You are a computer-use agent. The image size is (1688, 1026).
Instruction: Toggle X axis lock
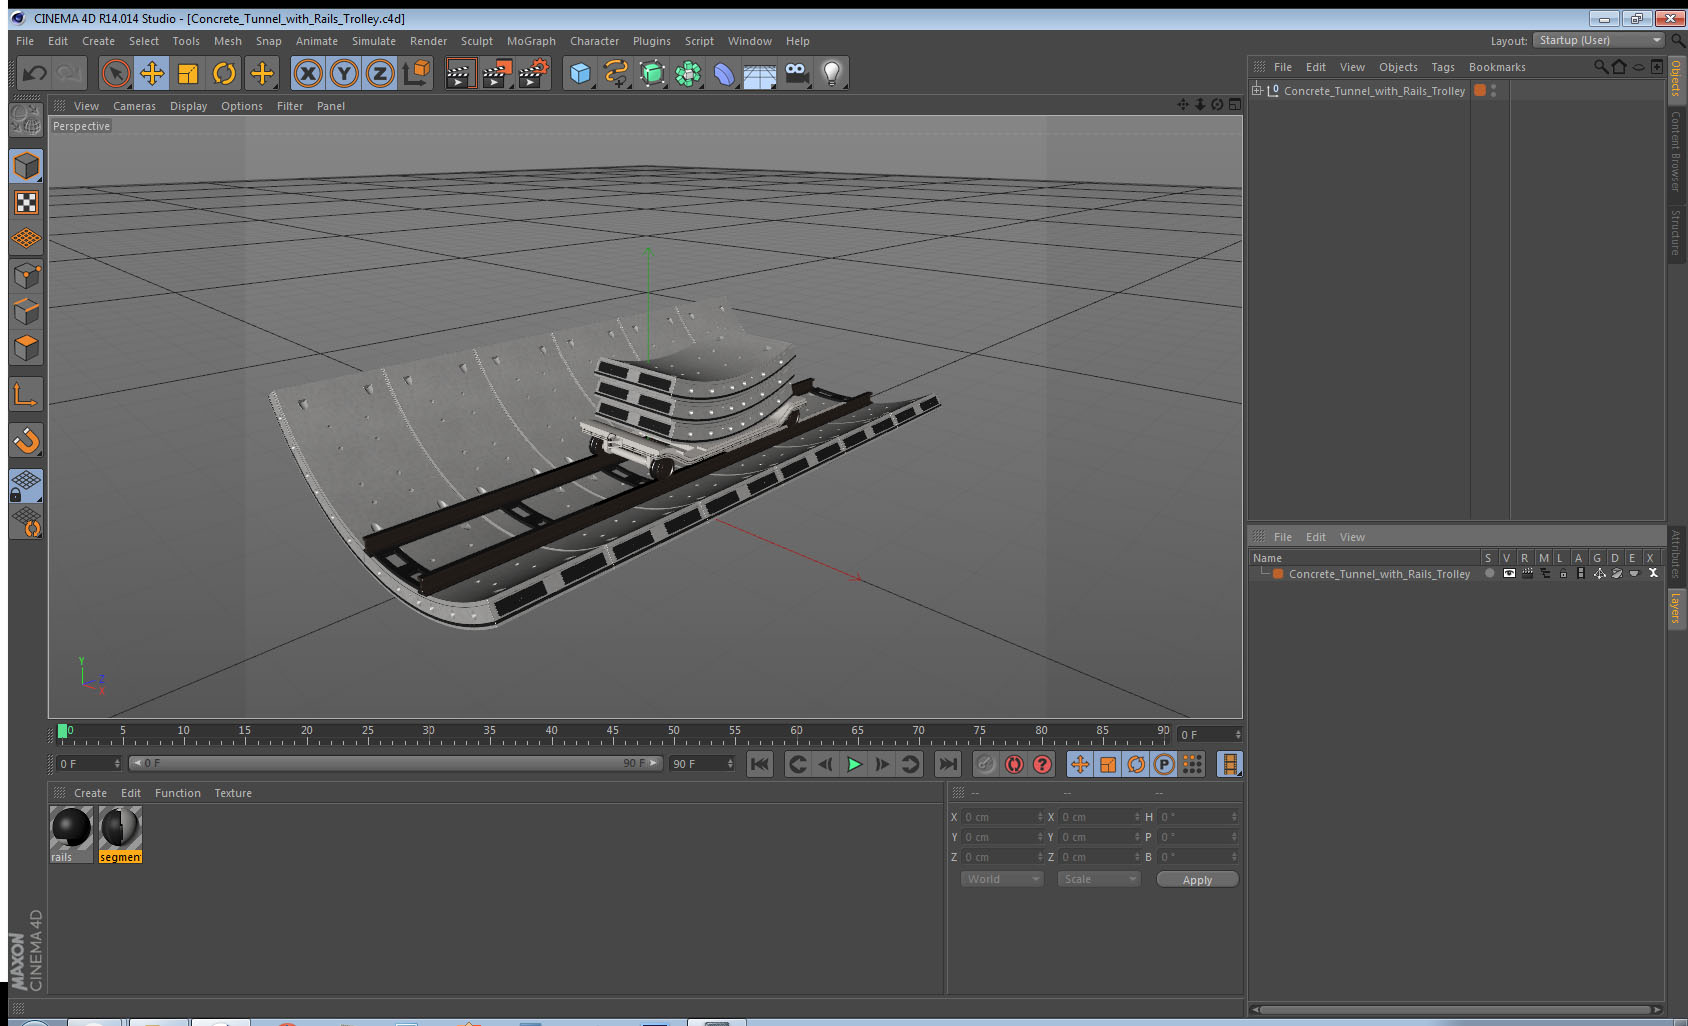tap(308, 73)
